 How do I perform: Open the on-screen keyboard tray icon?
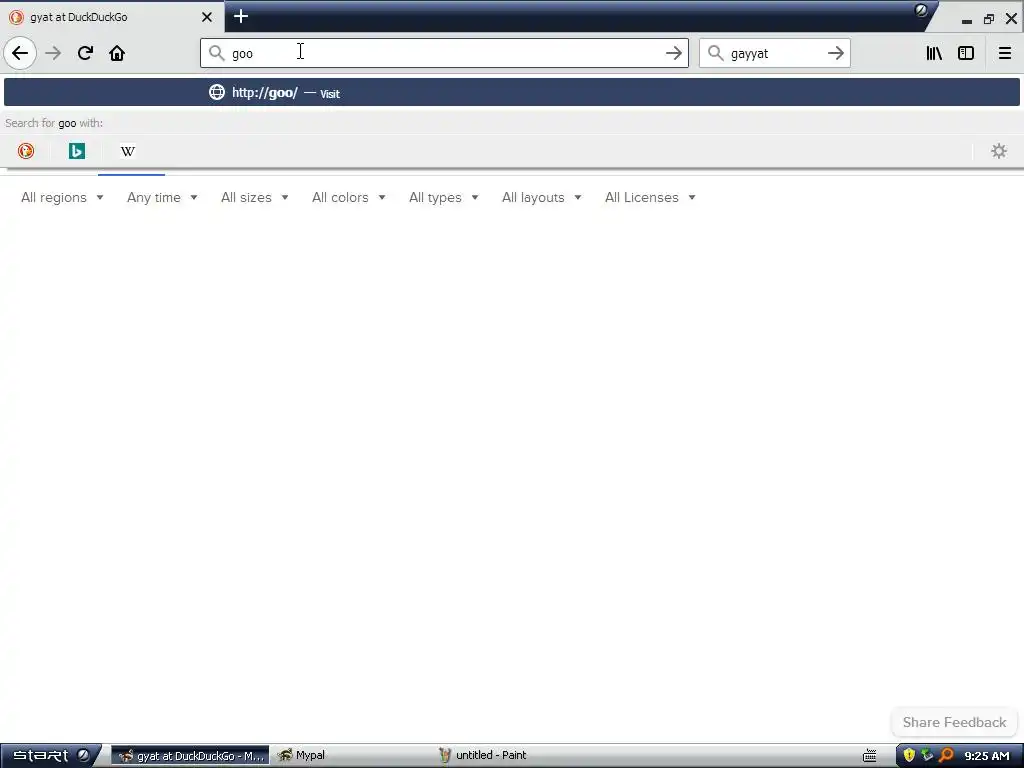click(x=869, y=756)
